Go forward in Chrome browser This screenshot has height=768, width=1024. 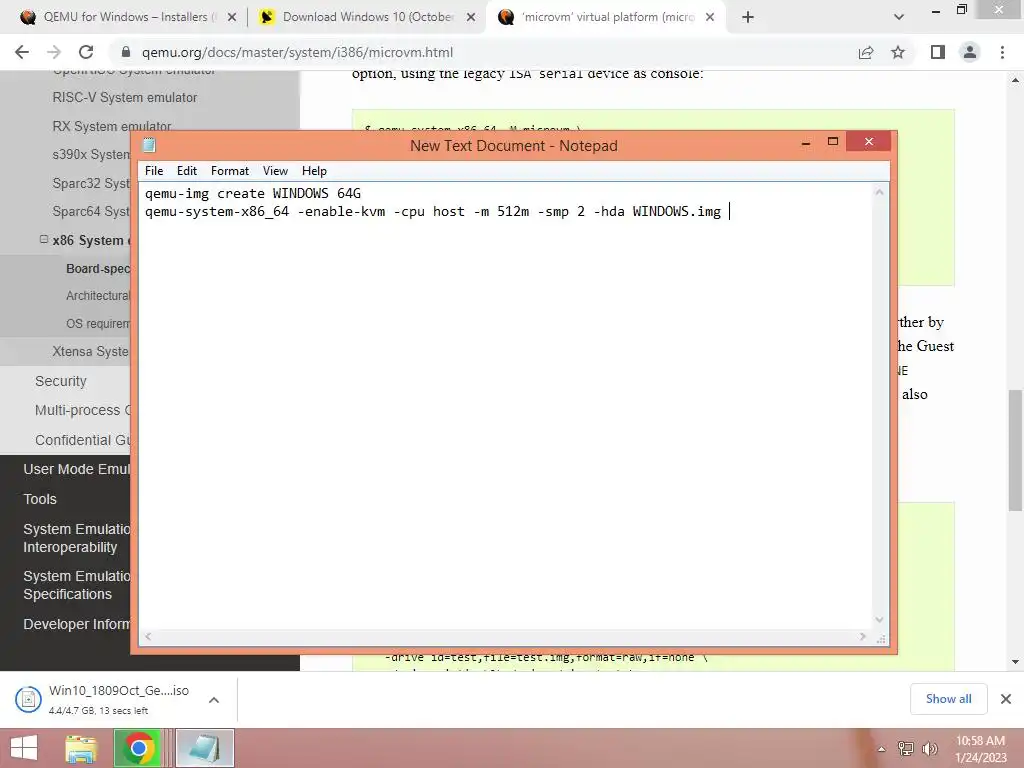(x=54, y=52)
